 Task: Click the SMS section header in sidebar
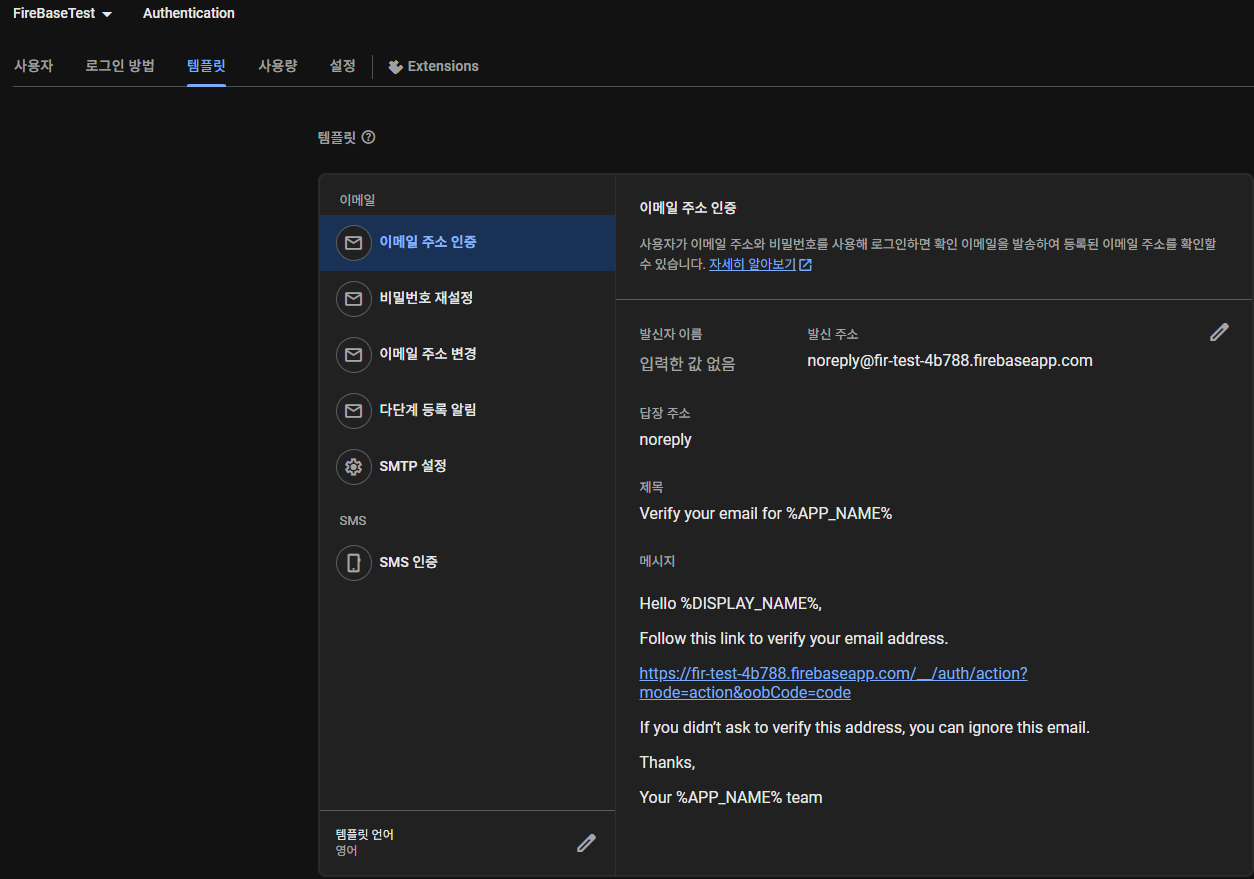pos(353,521)
